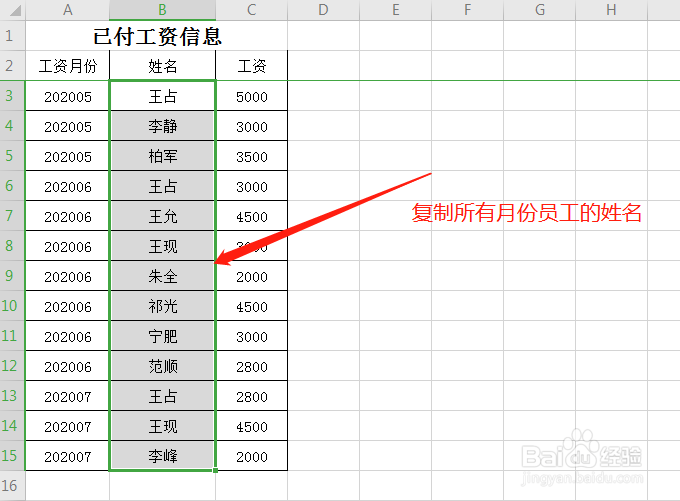Image resolution: width=680 pixels, height=501 pixels.
Task: Select row 9 header
Action: [x=12, y=275]
